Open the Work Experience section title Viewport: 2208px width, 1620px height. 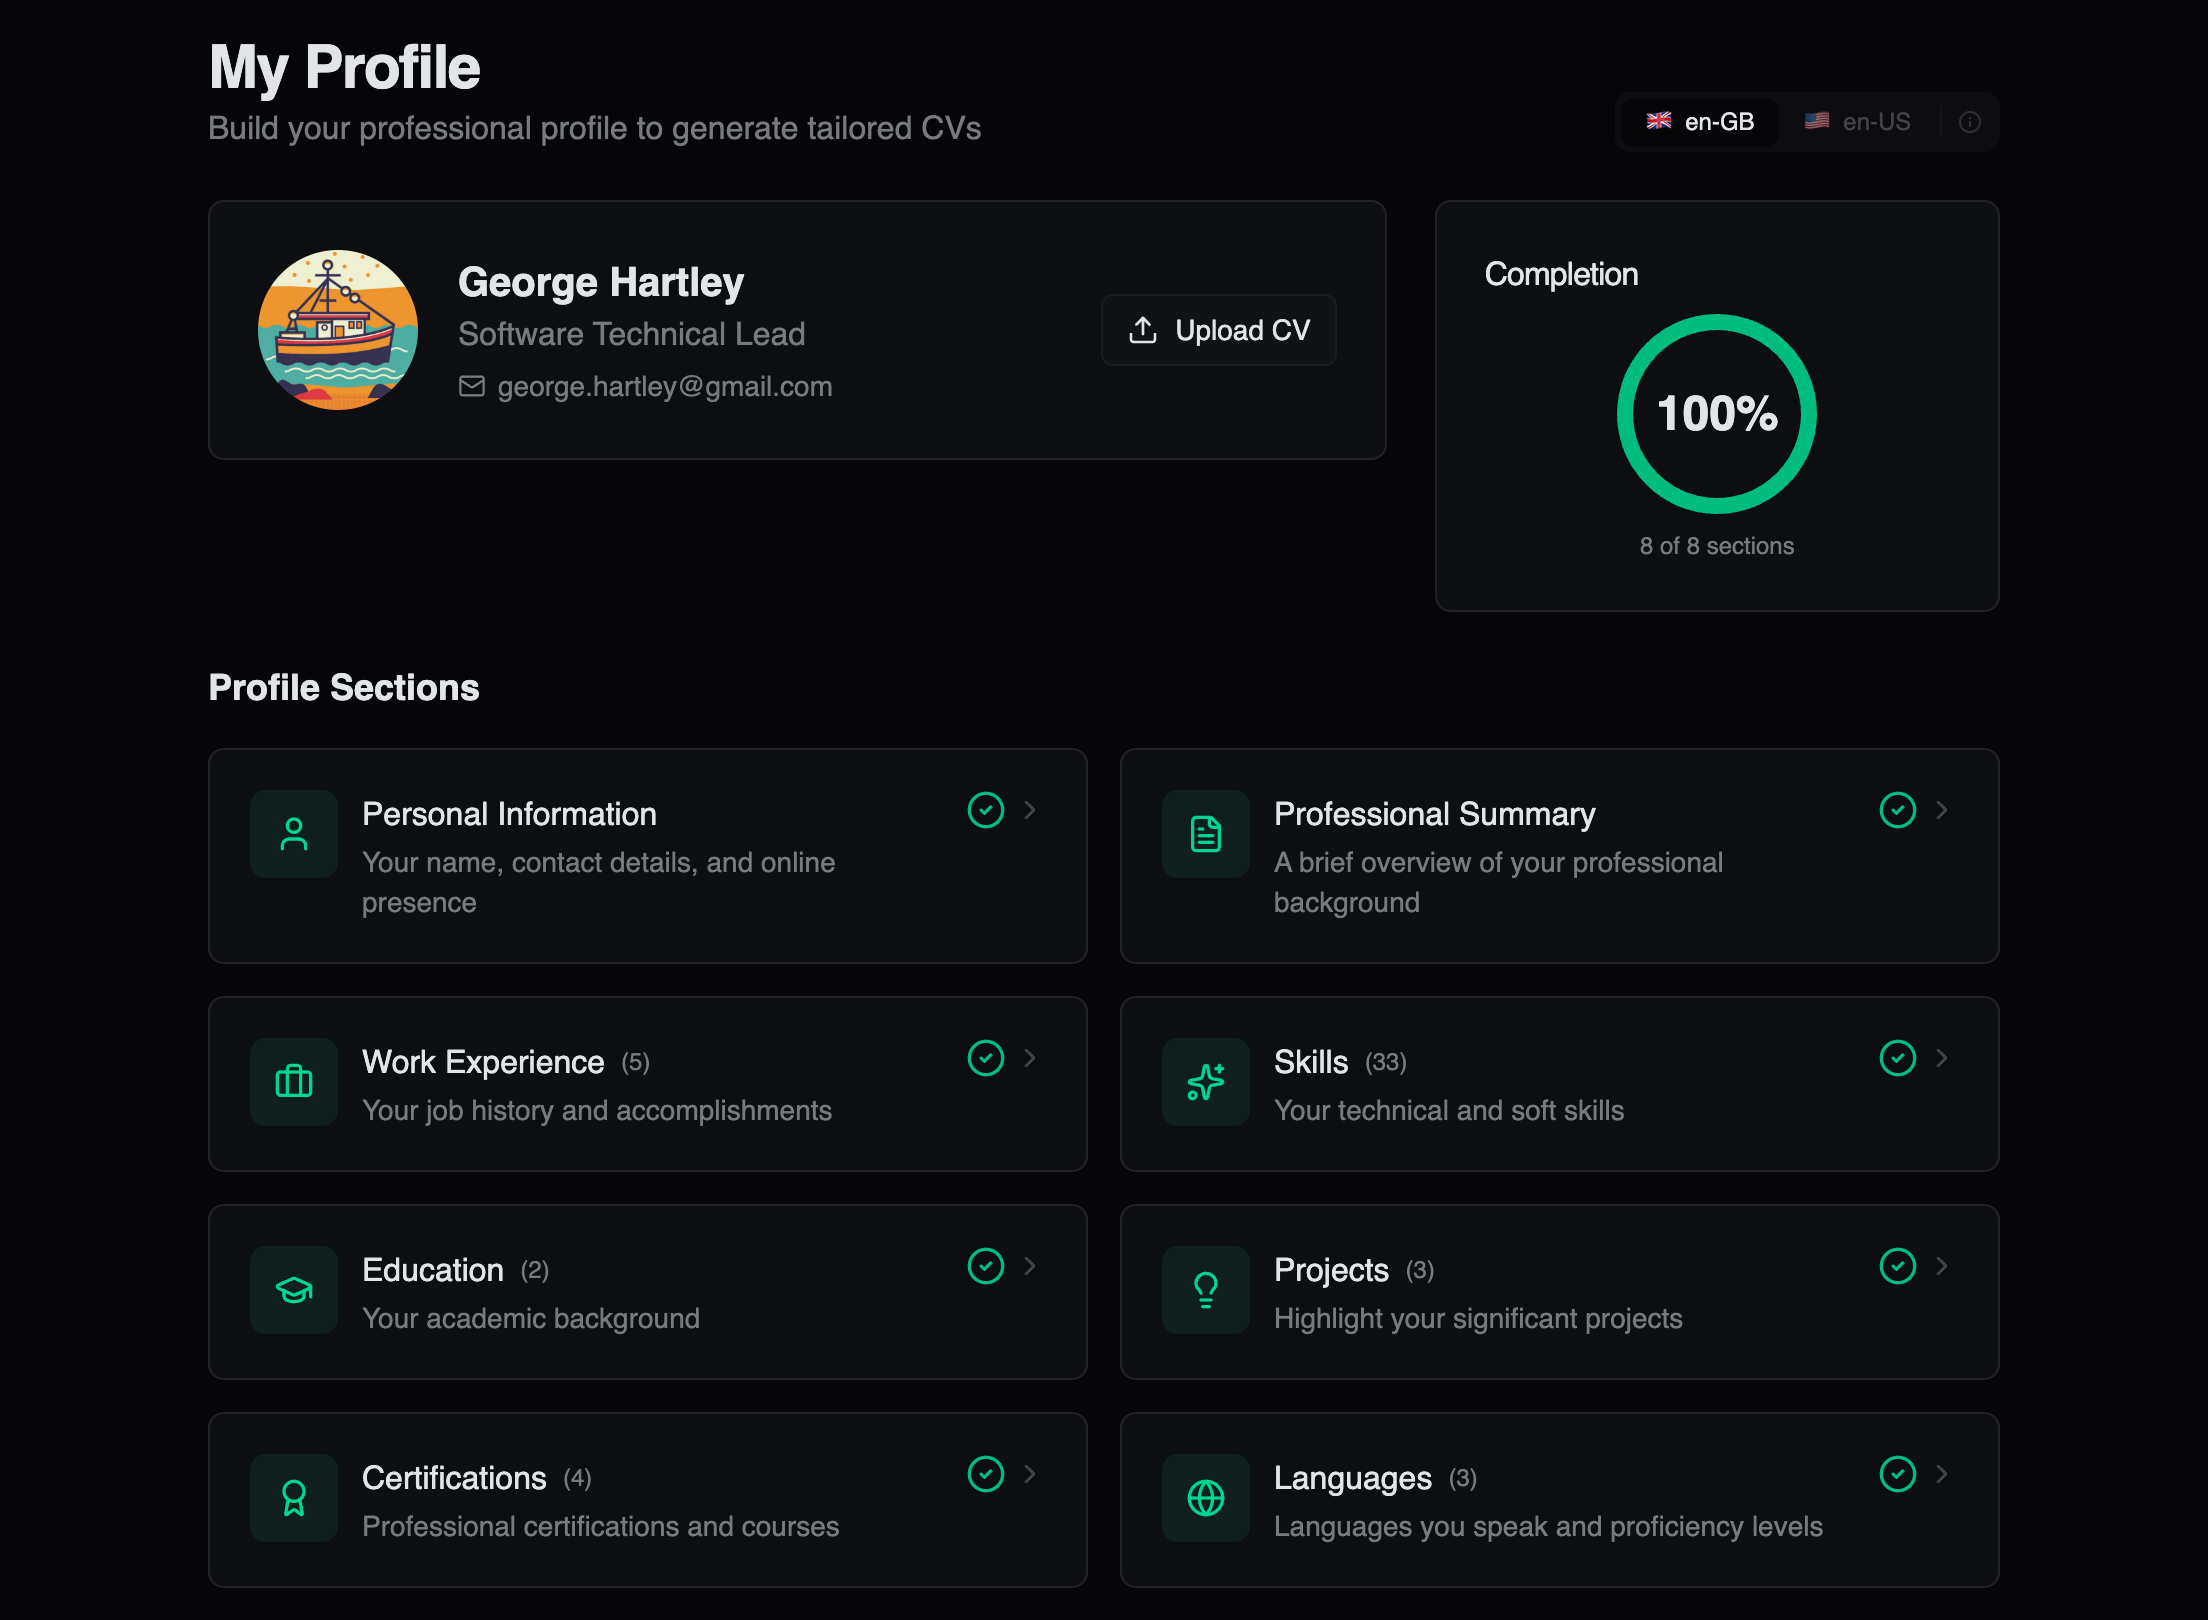(483, 1062)
